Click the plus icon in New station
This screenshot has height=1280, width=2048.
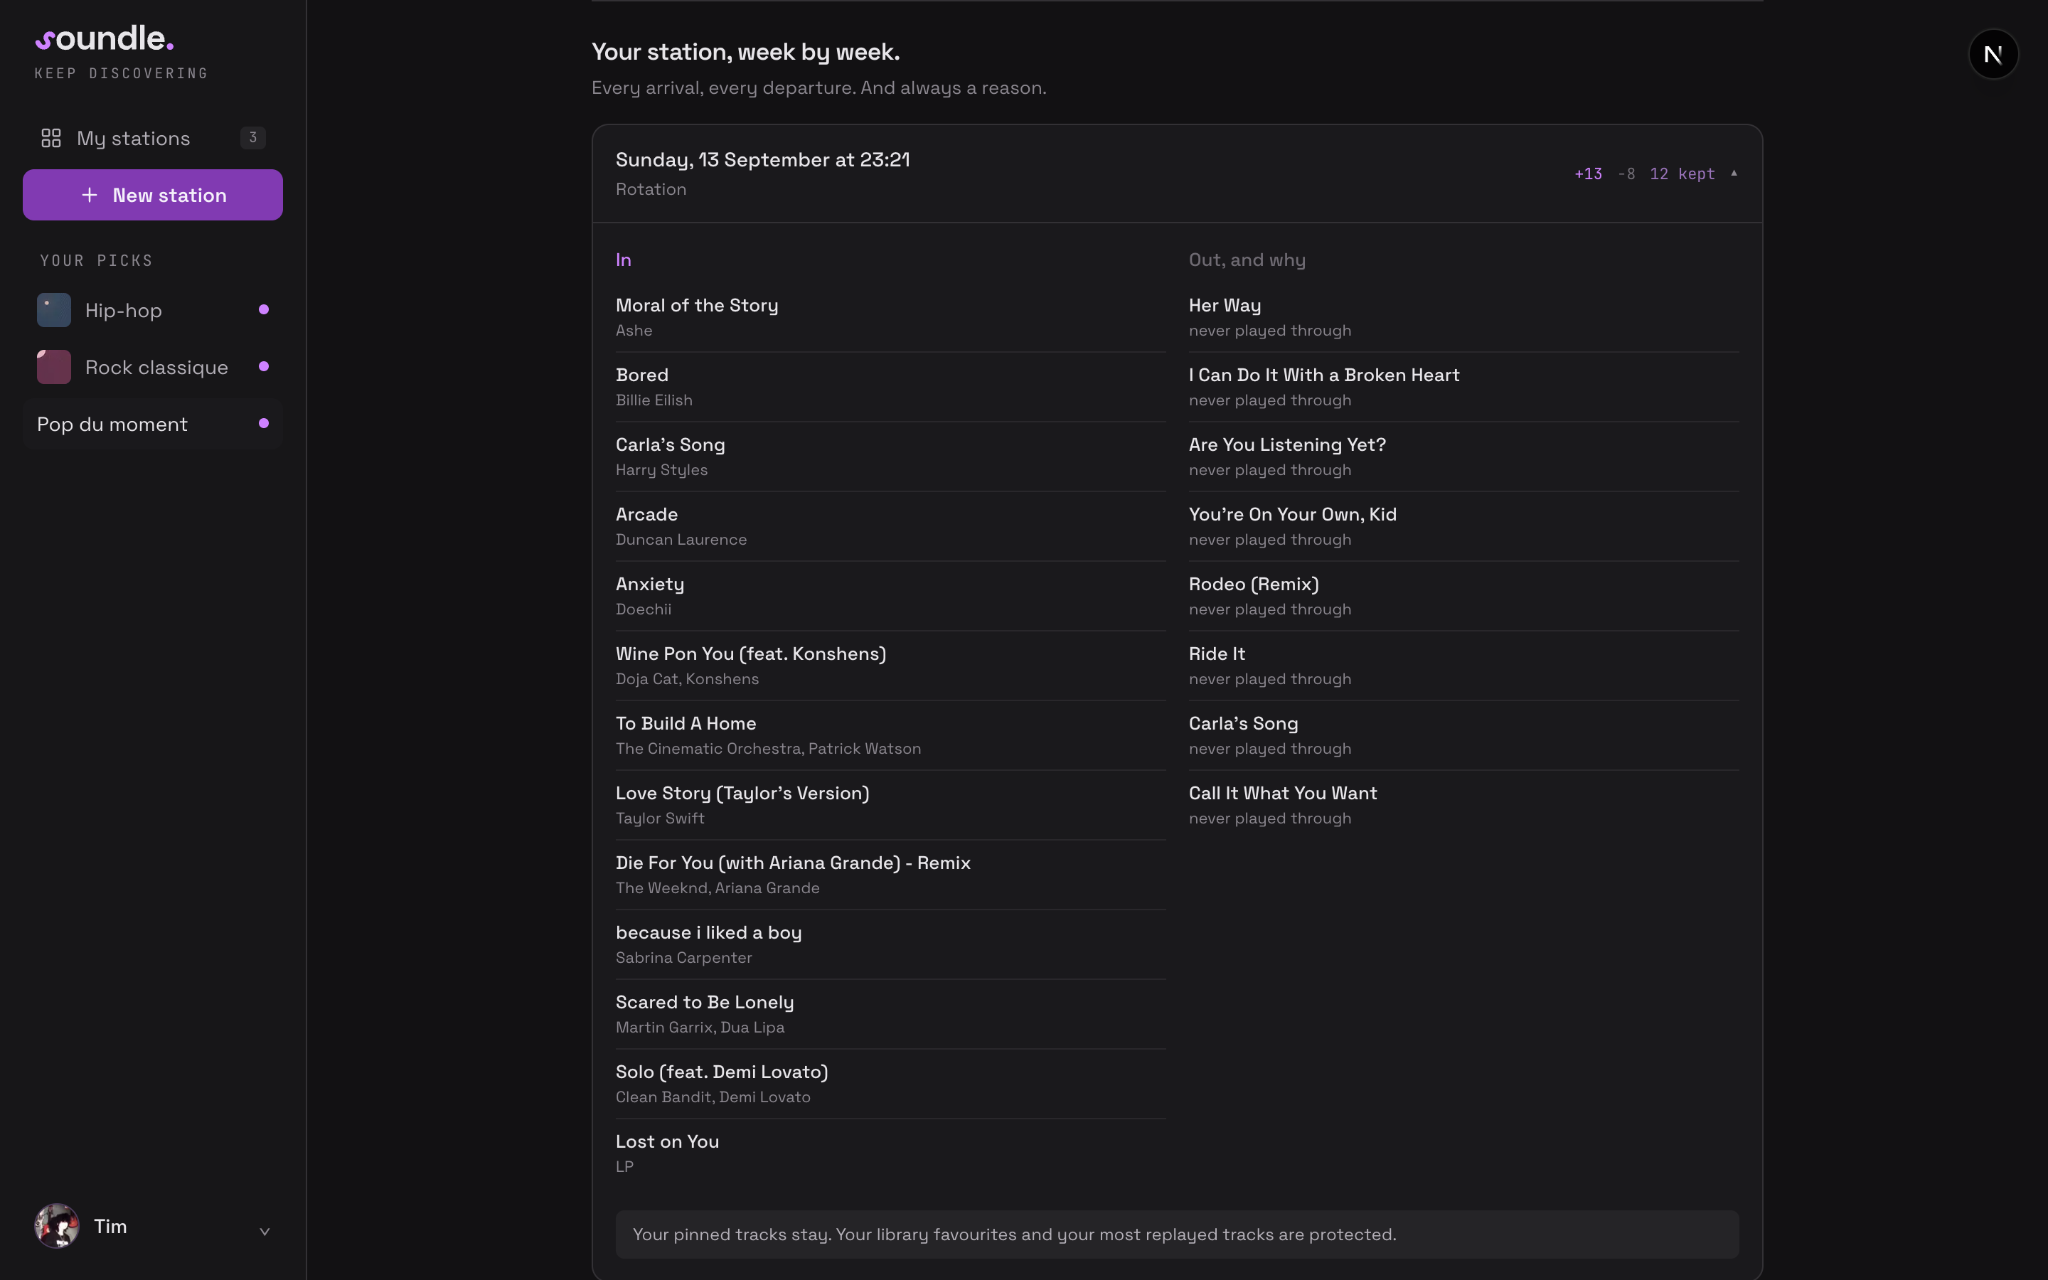90,195
